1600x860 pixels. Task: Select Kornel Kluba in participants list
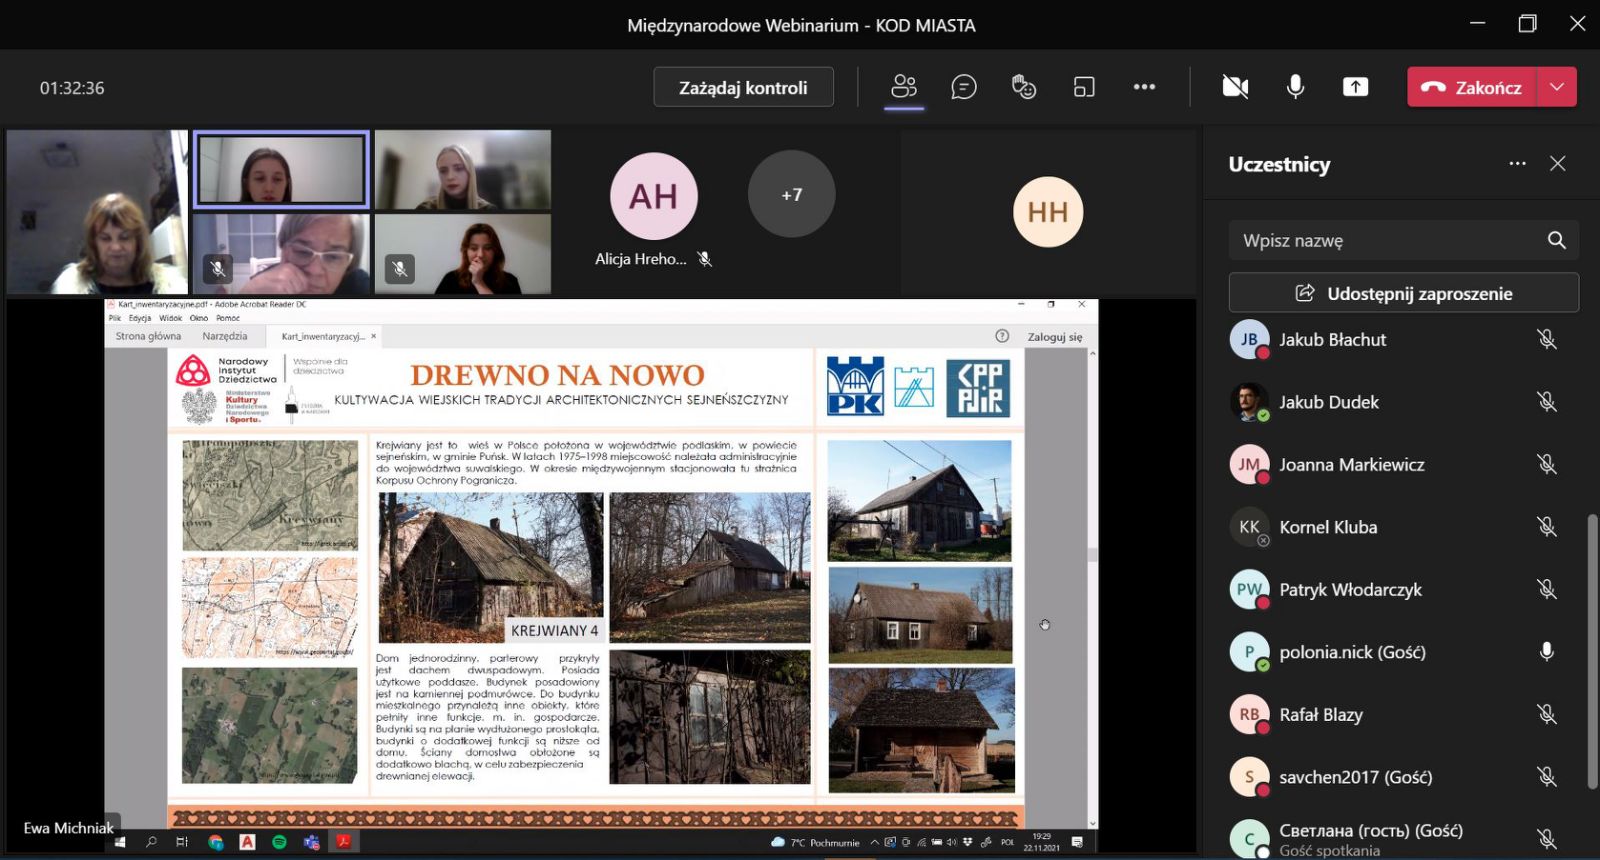point(1327,527)
